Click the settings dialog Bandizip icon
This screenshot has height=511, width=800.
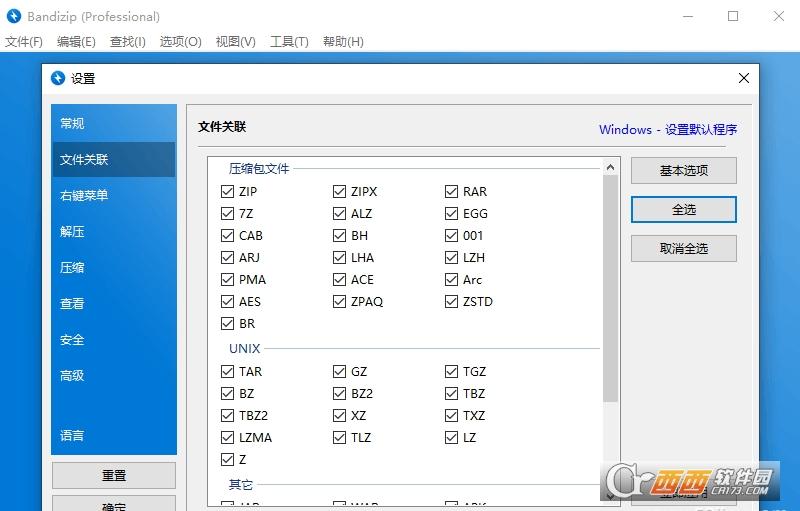58,78
